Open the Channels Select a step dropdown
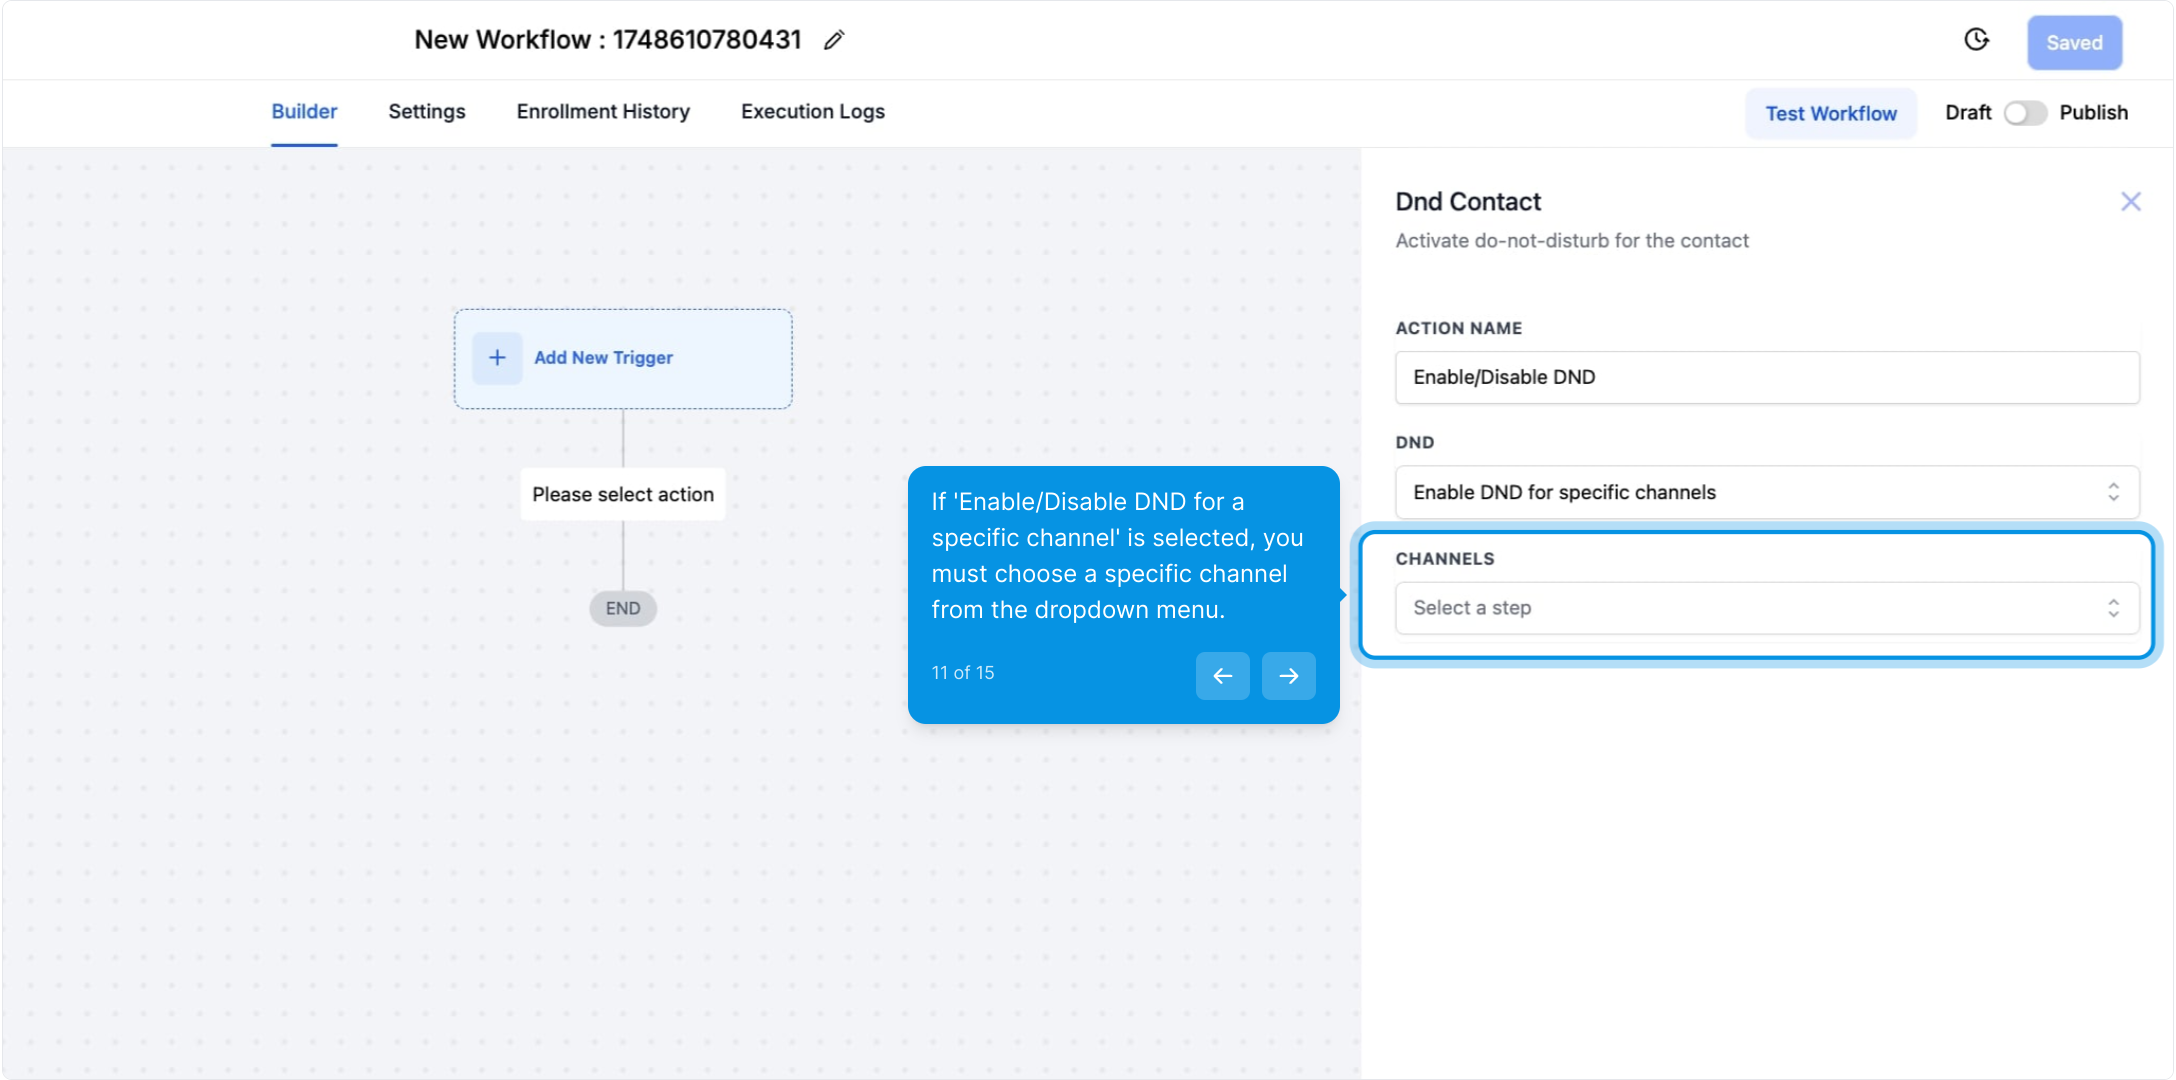This screenshot has height=1080, width=2176. coord(1767,608)
